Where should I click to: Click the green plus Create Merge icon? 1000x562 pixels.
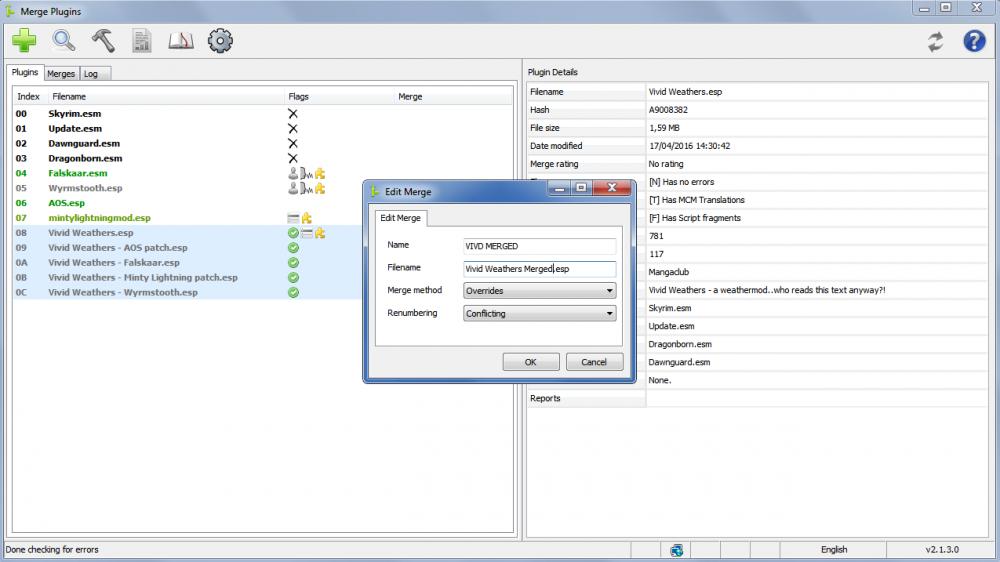click(24, 41)
